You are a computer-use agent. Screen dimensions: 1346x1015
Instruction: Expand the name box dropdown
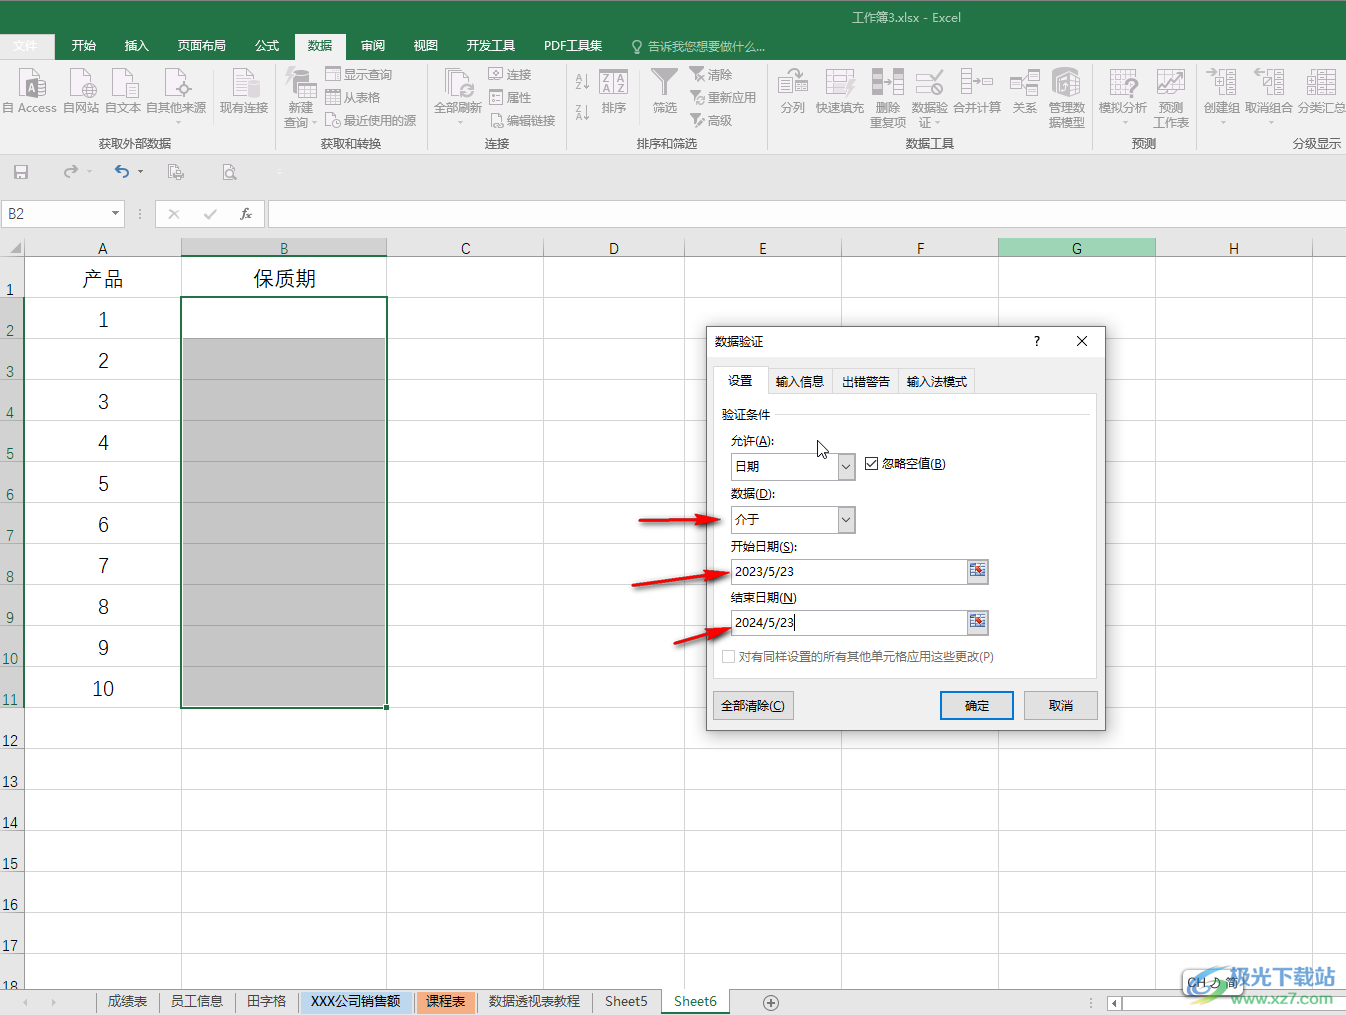[115, 213]
